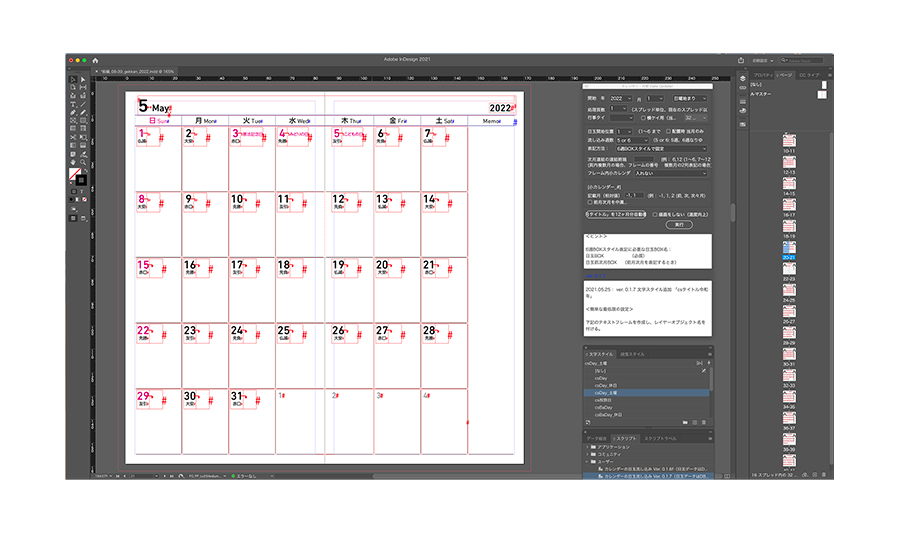This screenshot has height=533, width=900.
Task: Open the 行事ケイ dropdown
Action: [622, 118]
